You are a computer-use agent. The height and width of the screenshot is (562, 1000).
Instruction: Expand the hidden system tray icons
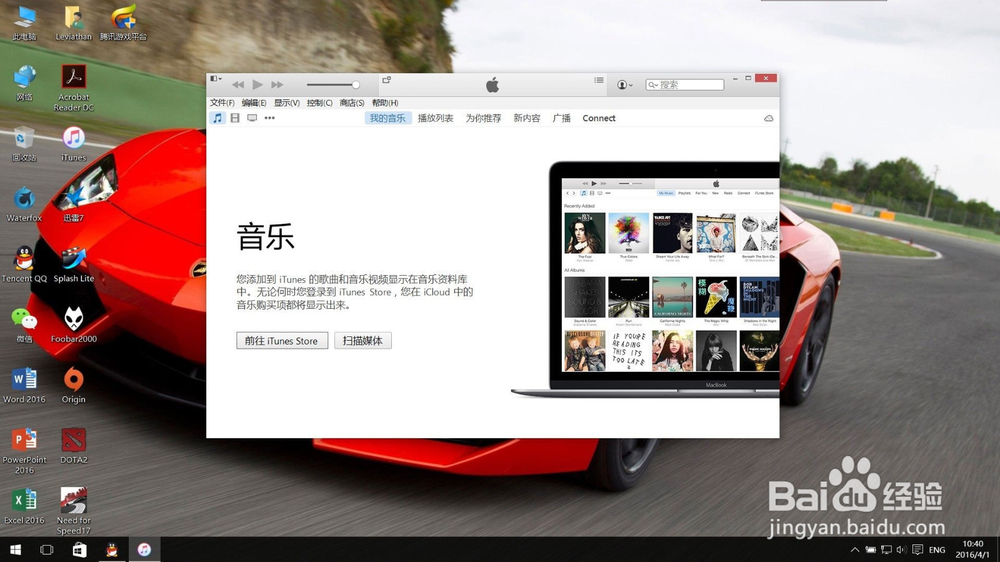[855, 549]
